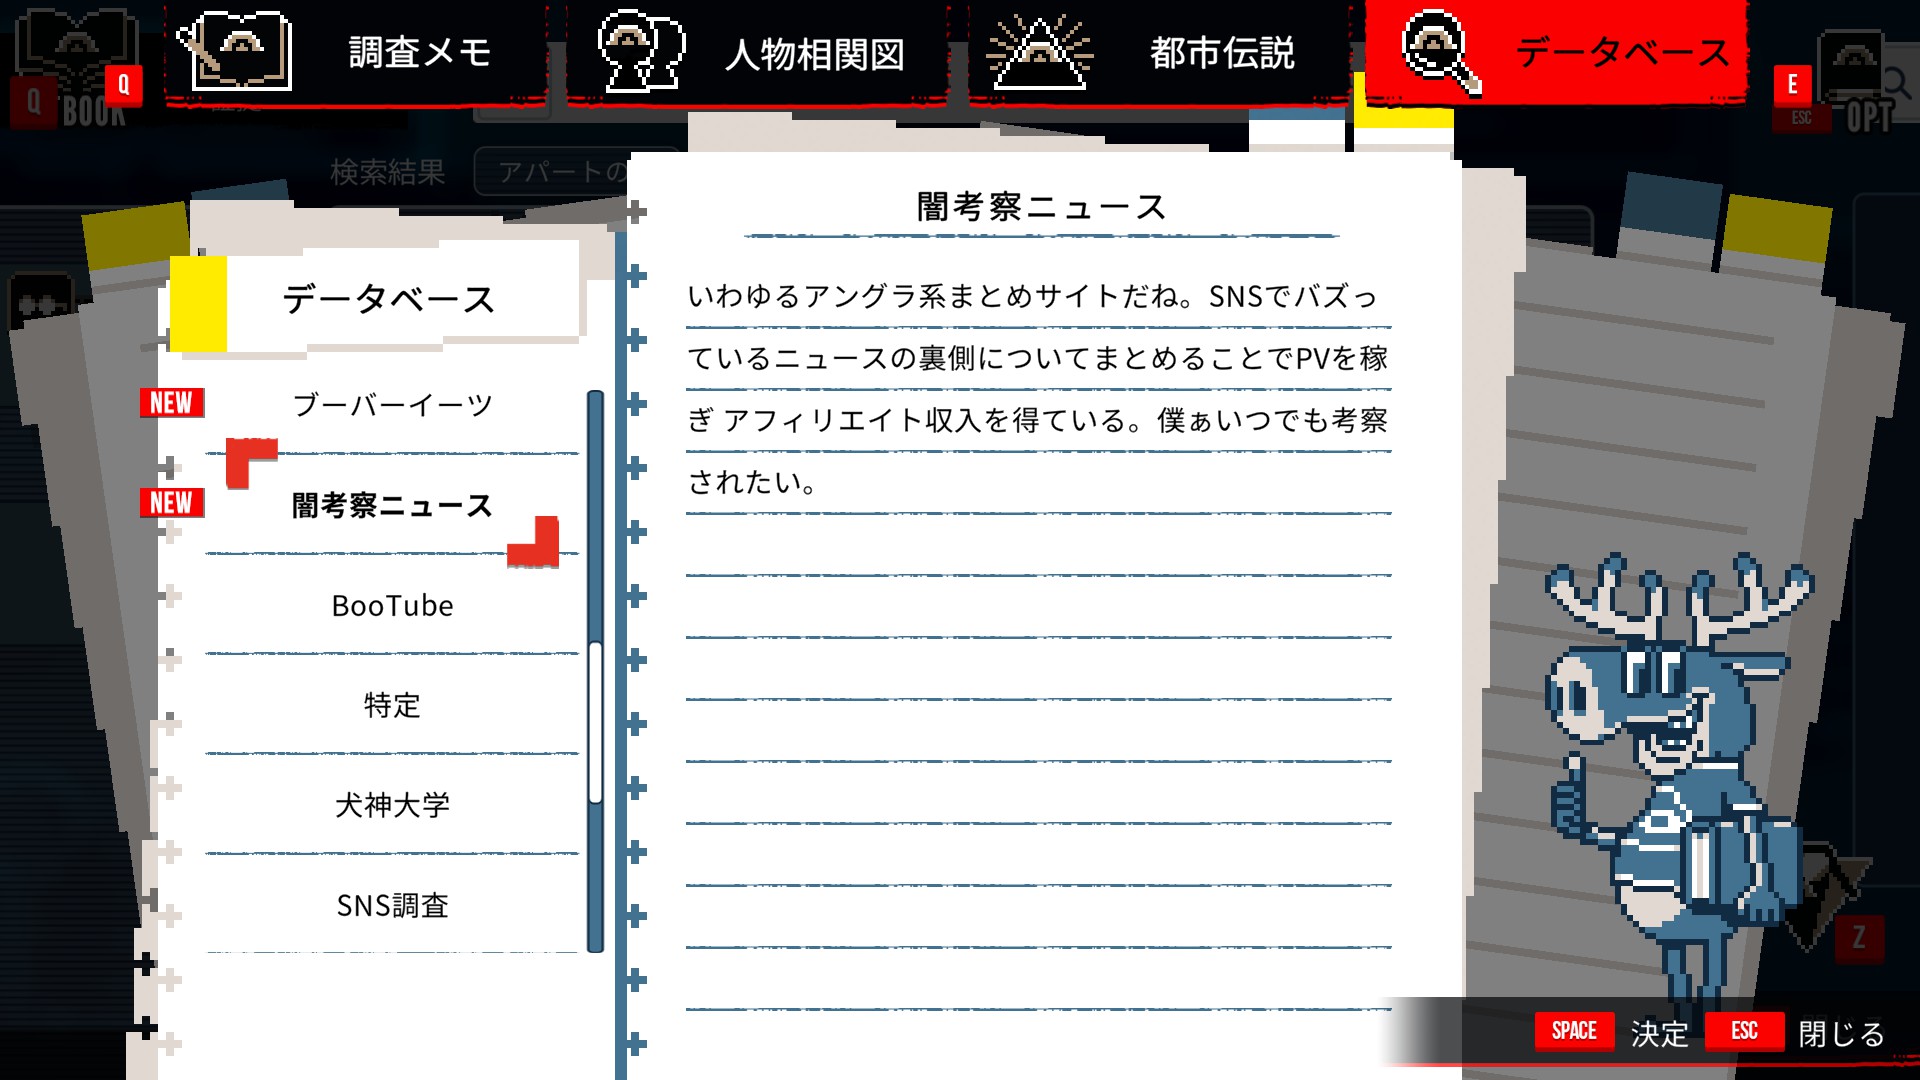The width and height of the screenshot is (1920, 1080).
Task: Click NEW badge beside ブーバーイーツ
Action: click(x=172, y=403)
